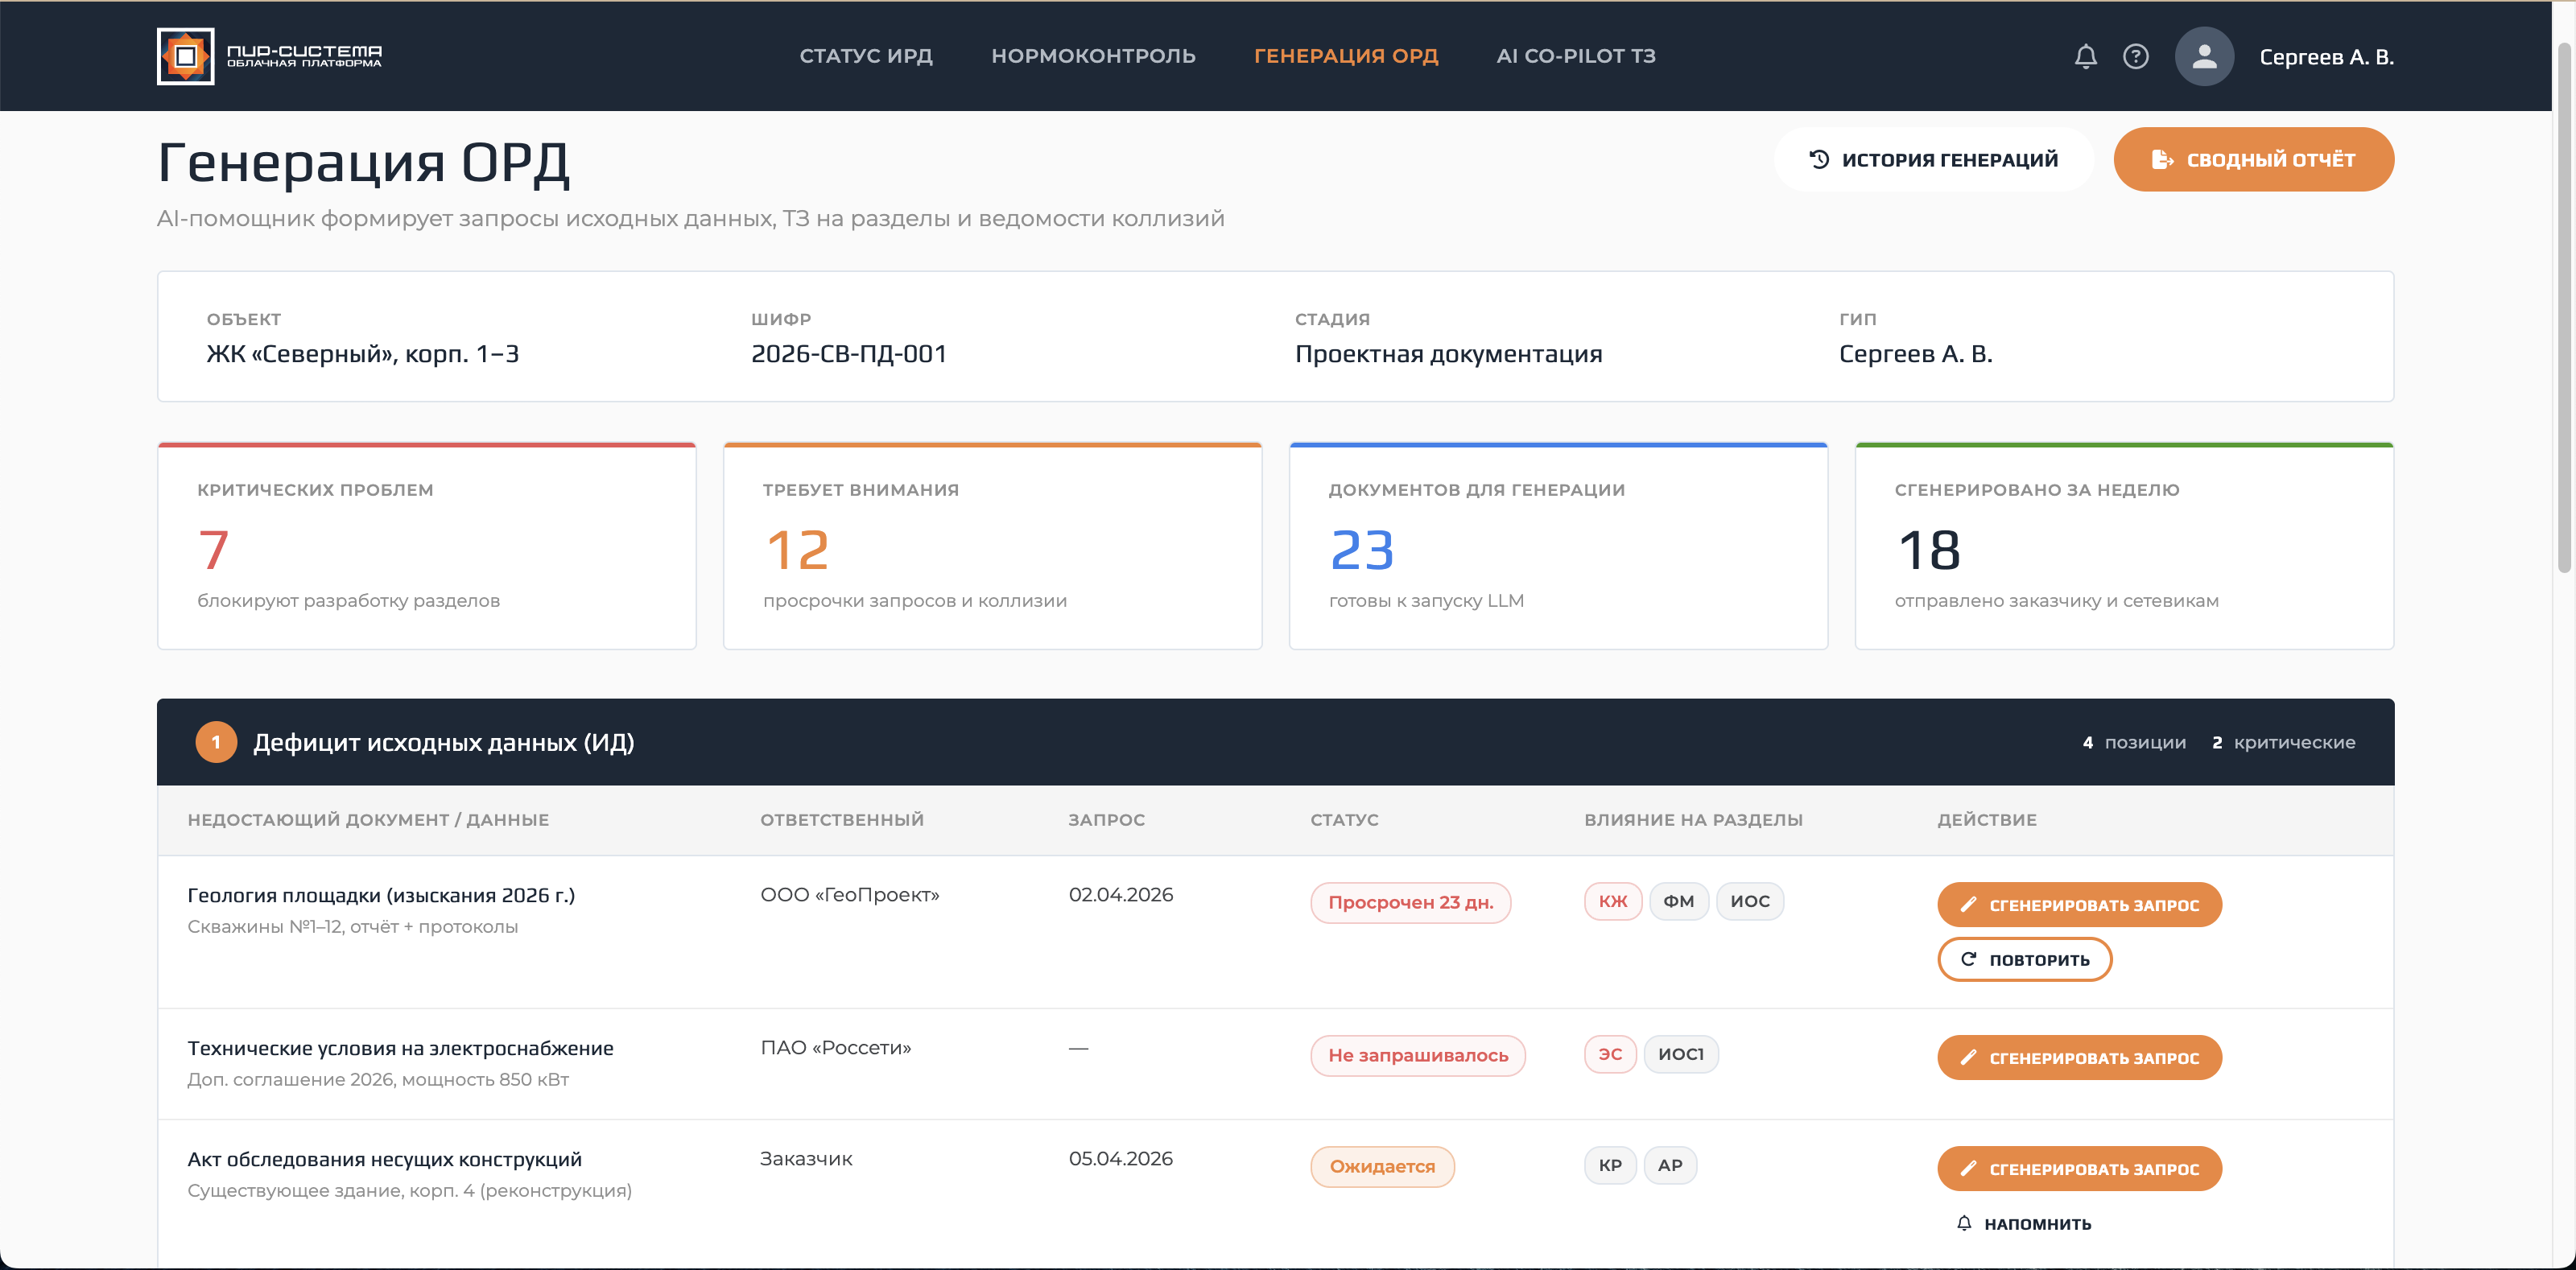The image size is (2576, 1270).
Task: Click the ОТВЕТСТВЕННЫЙ column header
Action: point(841,819)
